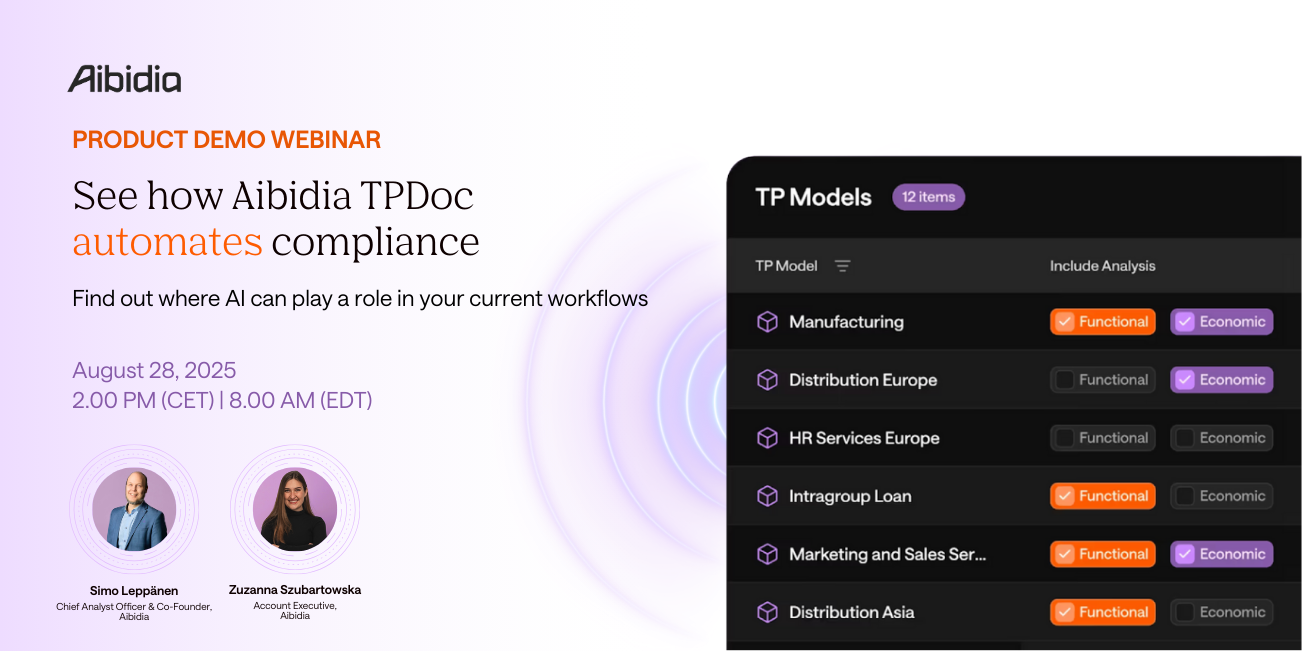Select the Manufacturing row name
1302x651 pixels.
point(846,322)
